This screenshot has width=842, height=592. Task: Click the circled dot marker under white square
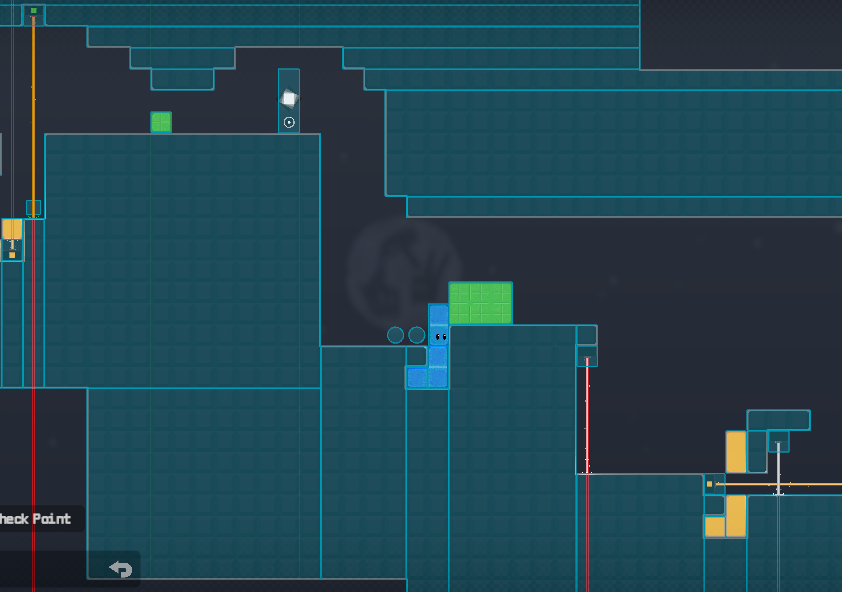289,122
